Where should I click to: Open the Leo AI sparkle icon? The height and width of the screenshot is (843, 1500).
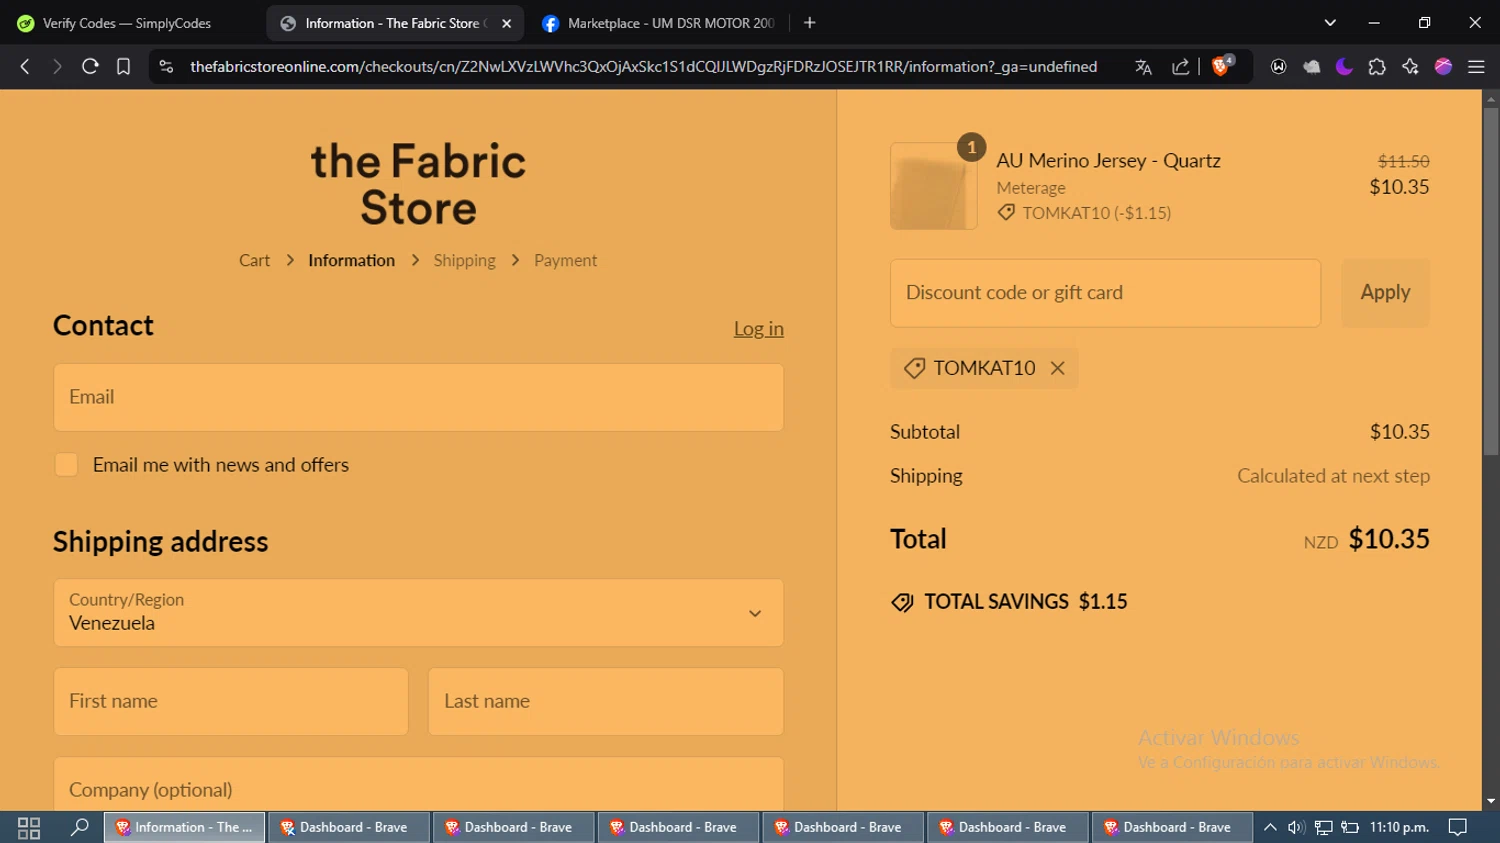click(1410, 67)
